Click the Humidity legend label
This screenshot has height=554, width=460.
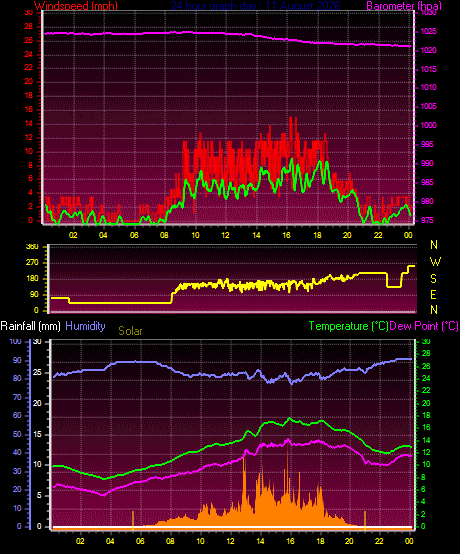click(85, 326)
